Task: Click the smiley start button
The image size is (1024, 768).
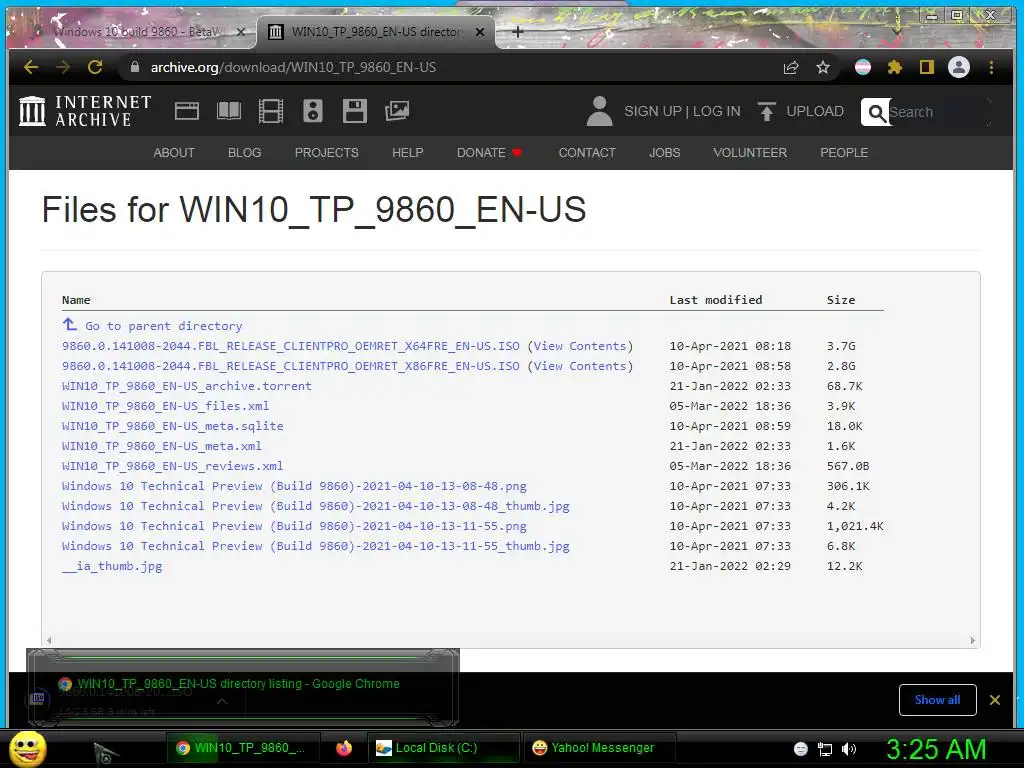Action: (x=28, y=749)
